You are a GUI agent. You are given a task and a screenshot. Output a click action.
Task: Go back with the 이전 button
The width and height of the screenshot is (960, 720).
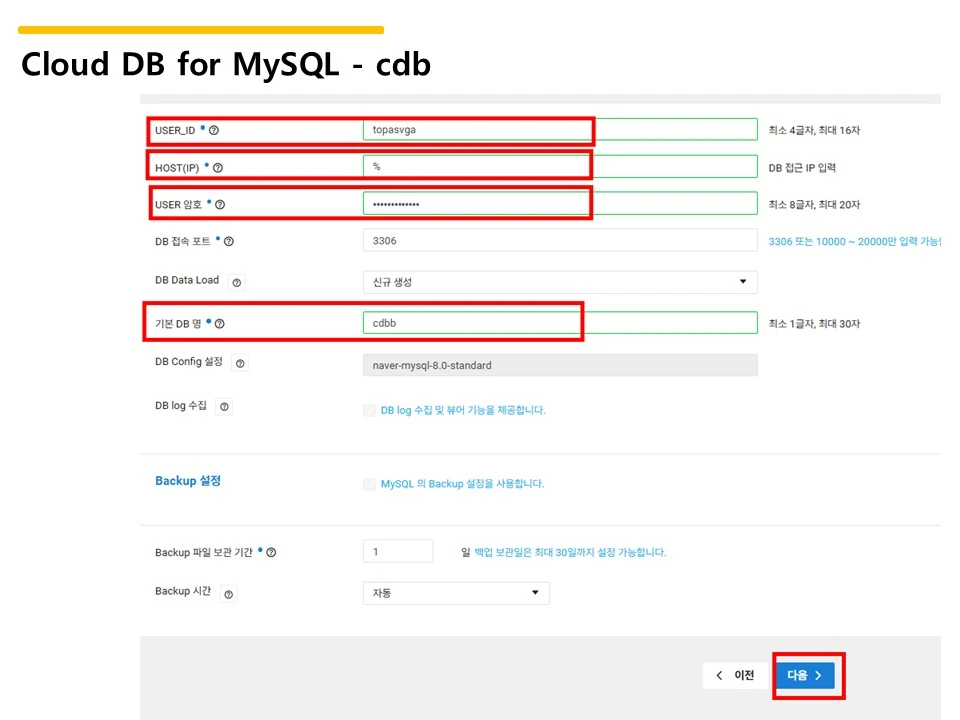click(735, 675)
